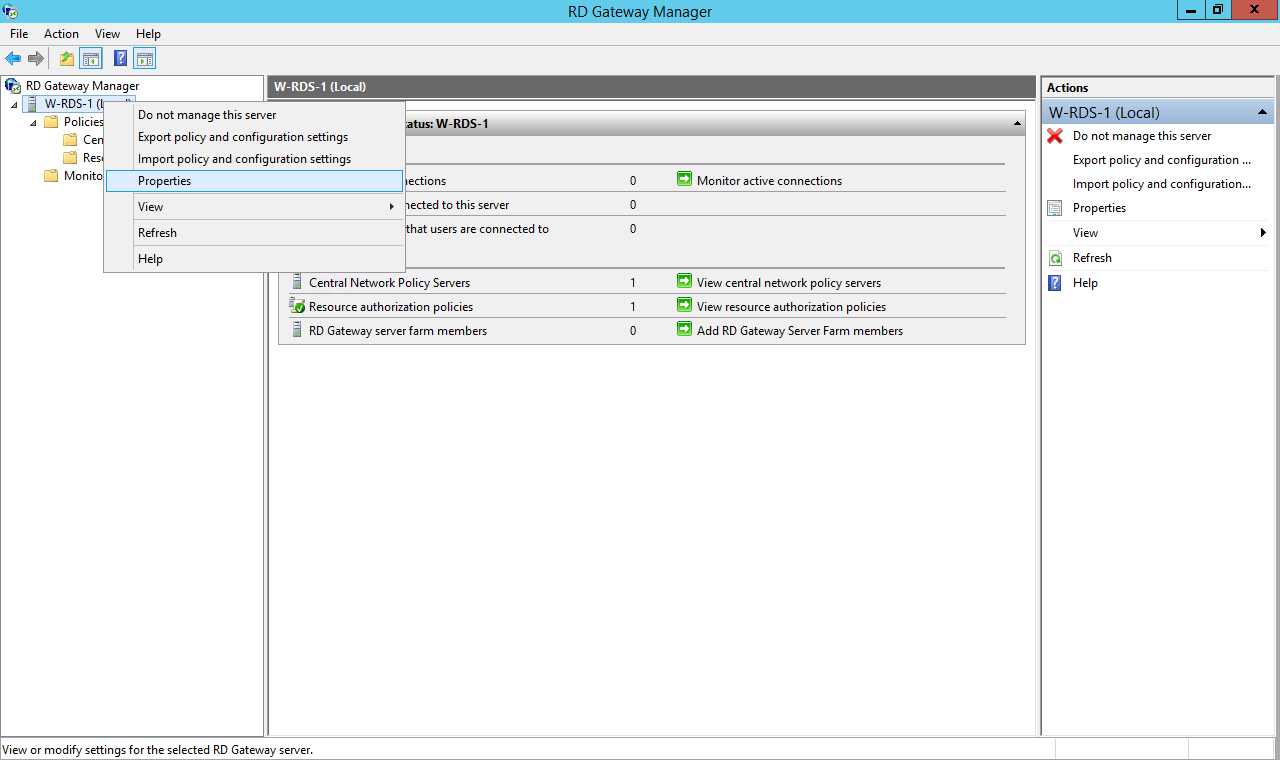Toggle the Show/Hide Console Tree toolbar icon
This screenshot has height=760, width=1280.
pyautogui.click(x=91, y=59)
